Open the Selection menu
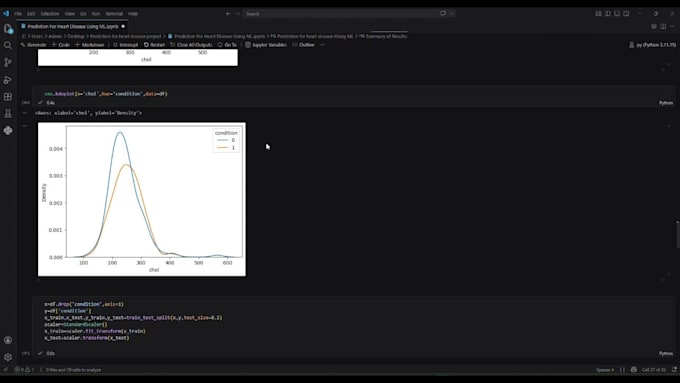The height and width of the screenshot is (383, 680). tap(50, 13)
